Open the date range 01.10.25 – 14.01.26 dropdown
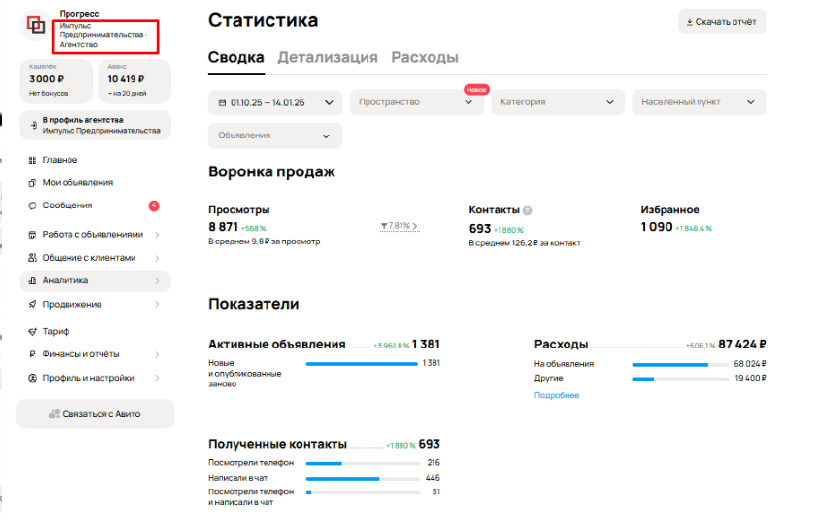The image size is (831, 525). (275, 102)
